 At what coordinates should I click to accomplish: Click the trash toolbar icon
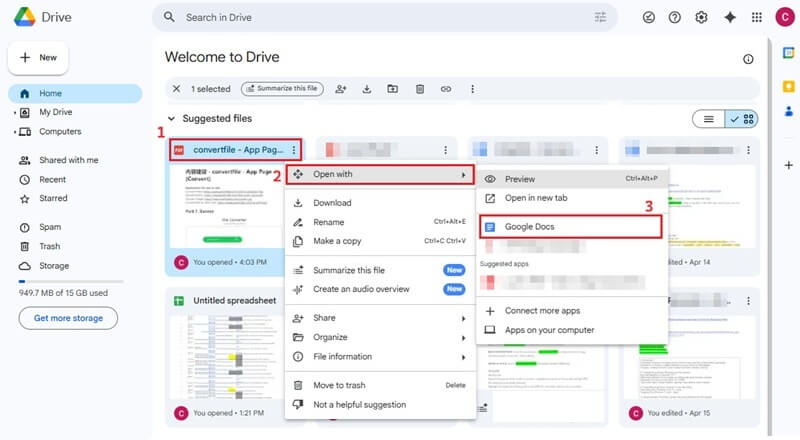tap(420, 89)
